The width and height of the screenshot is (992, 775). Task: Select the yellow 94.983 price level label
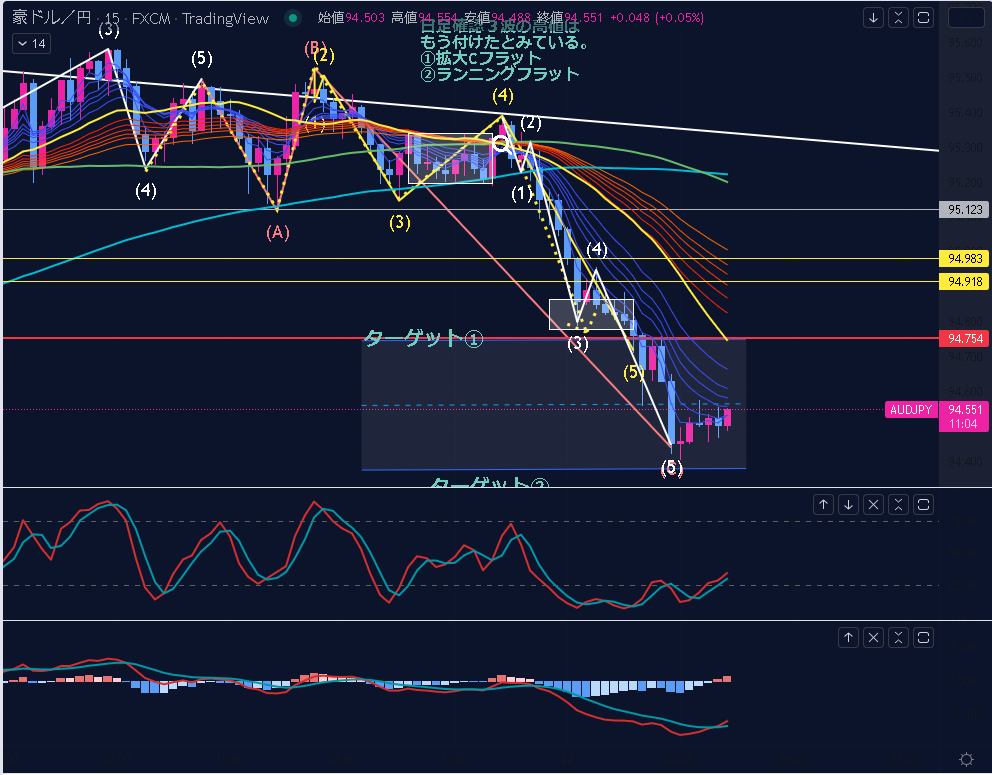965,259
